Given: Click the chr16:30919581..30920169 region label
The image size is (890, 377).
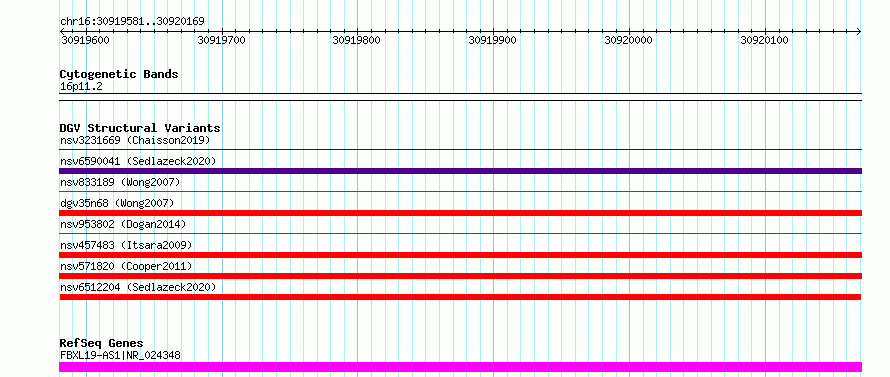Looking at the screenshot, I should (132, 22).
